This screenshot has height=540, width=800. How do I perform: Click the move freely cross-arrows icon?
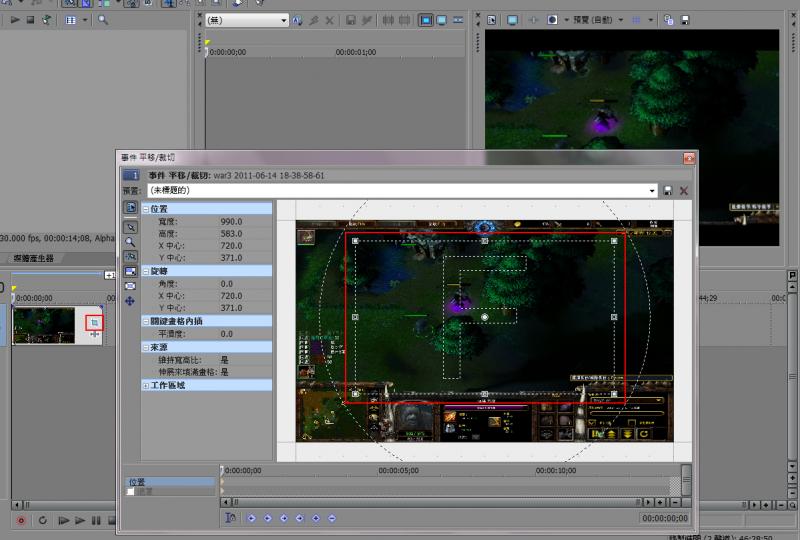coord(130,300)
